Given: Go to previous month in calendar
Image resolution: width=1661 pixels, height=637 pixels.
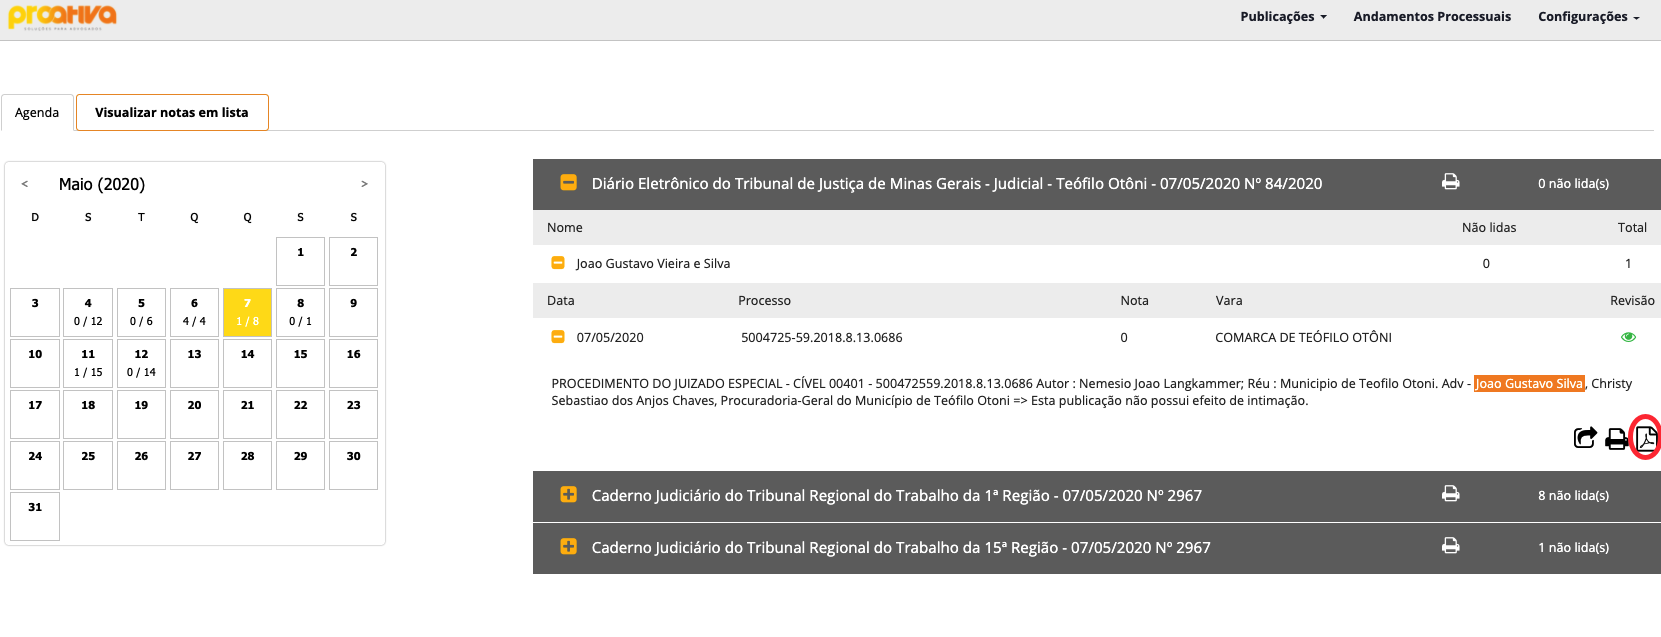Looking at the screenshot, I should pos(25,184).
